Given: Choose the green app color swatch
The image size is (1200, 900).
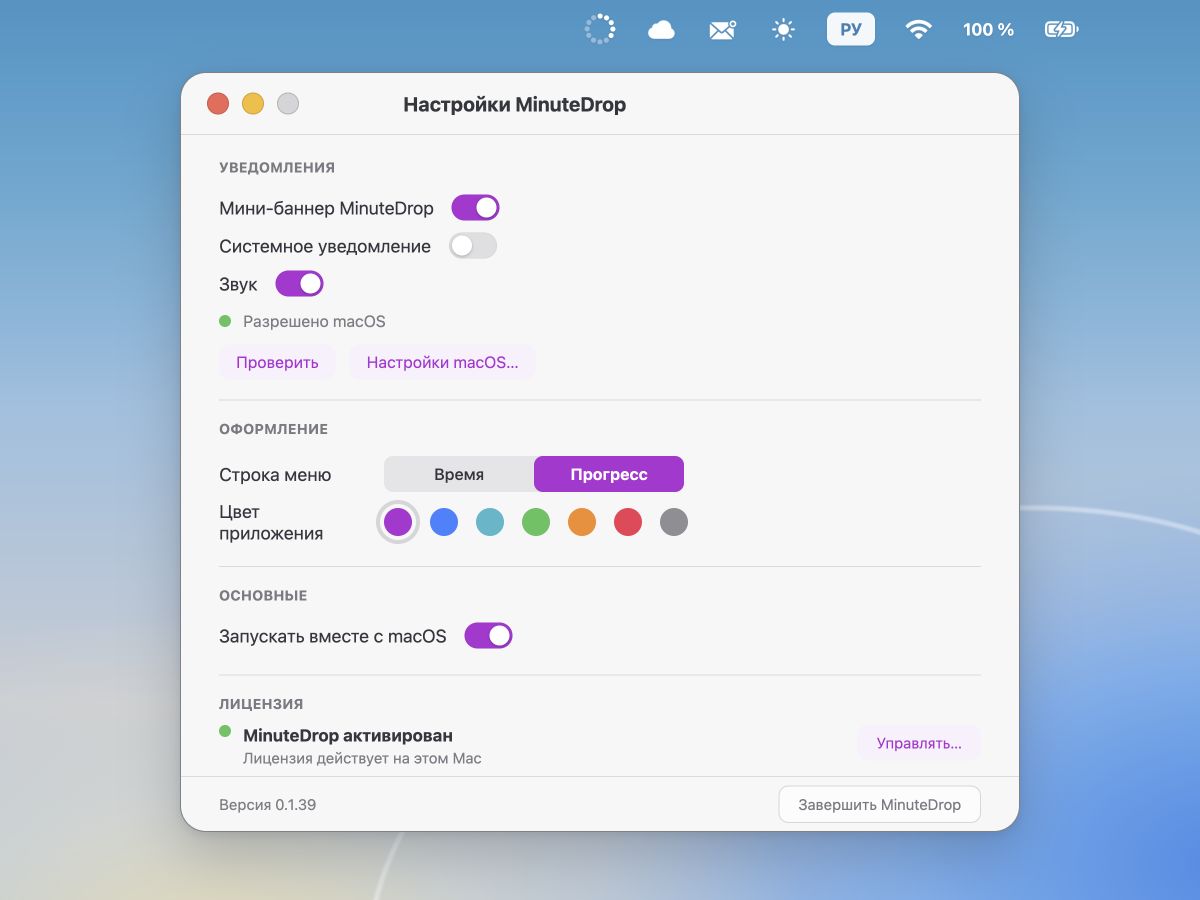Looking at the screenshot, I should [x=536, y=522].
